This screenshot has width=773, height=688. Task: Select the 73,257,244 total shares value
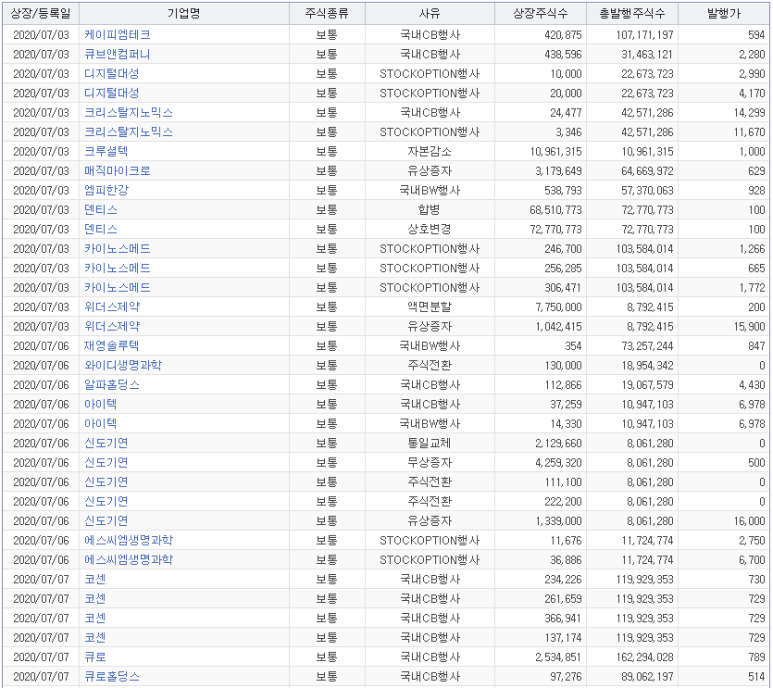click(647, 346)
